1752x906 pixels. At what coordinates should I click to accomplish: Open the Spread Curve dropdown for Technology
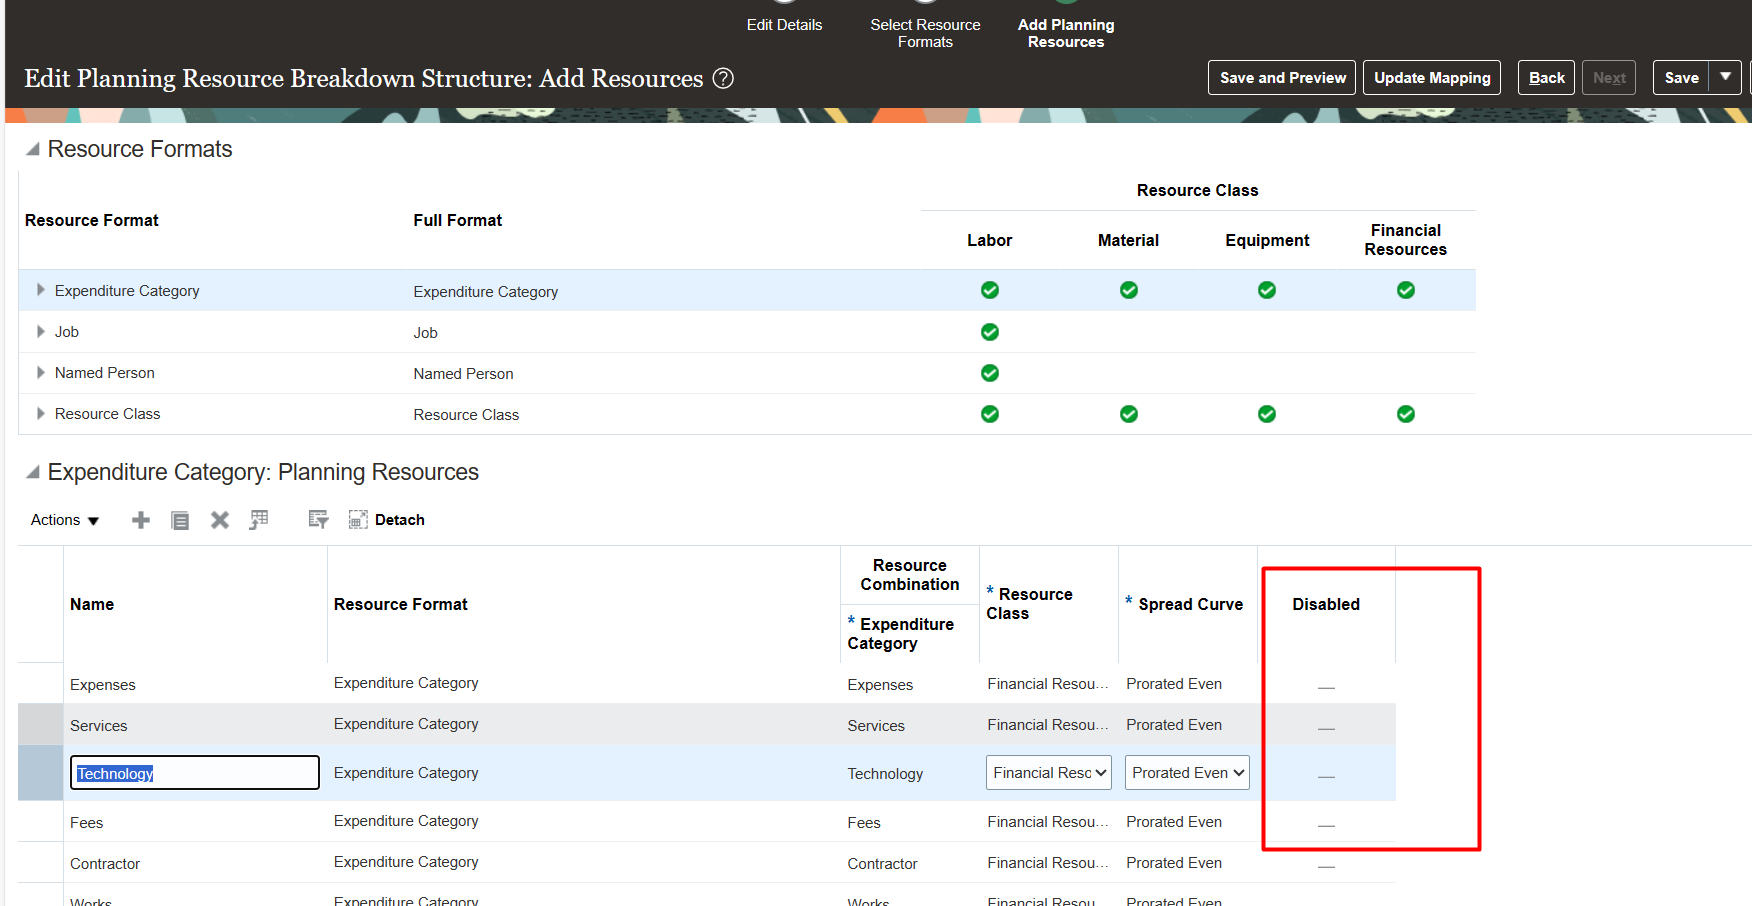pos(1186,772)
